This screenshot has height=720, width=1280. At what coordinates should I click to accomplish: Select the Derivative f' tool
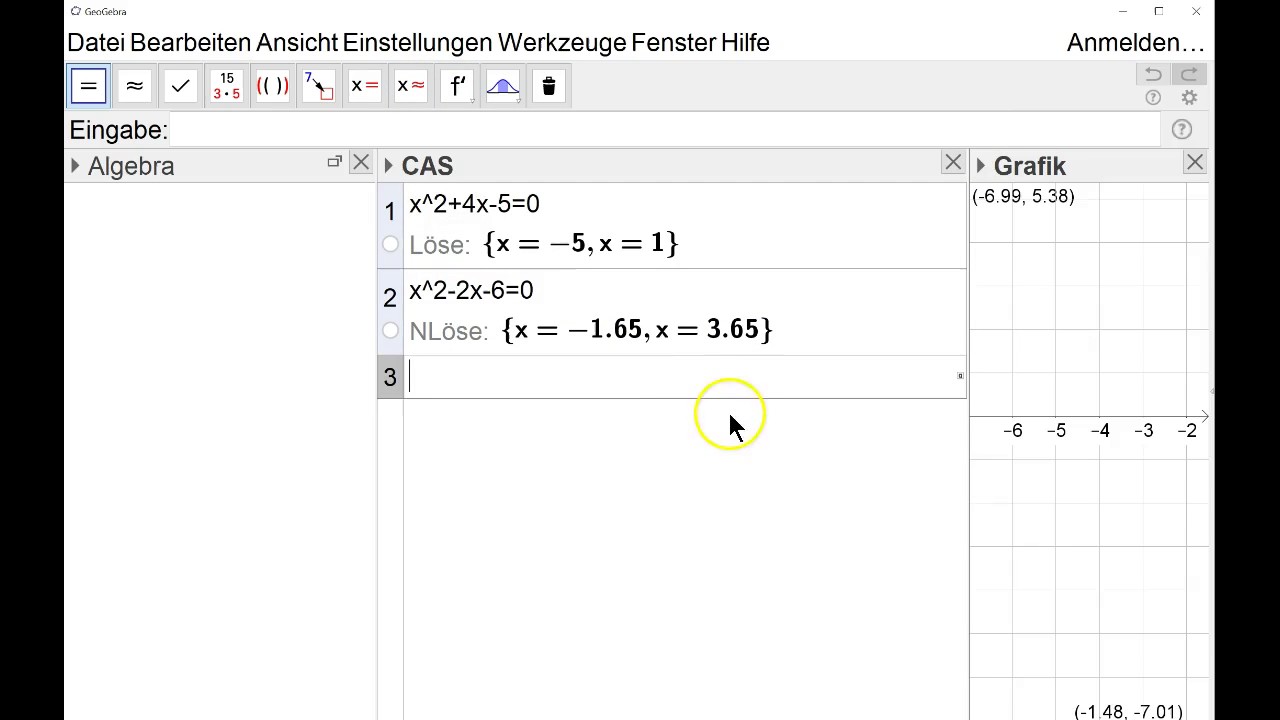click(x=457, y=87)
